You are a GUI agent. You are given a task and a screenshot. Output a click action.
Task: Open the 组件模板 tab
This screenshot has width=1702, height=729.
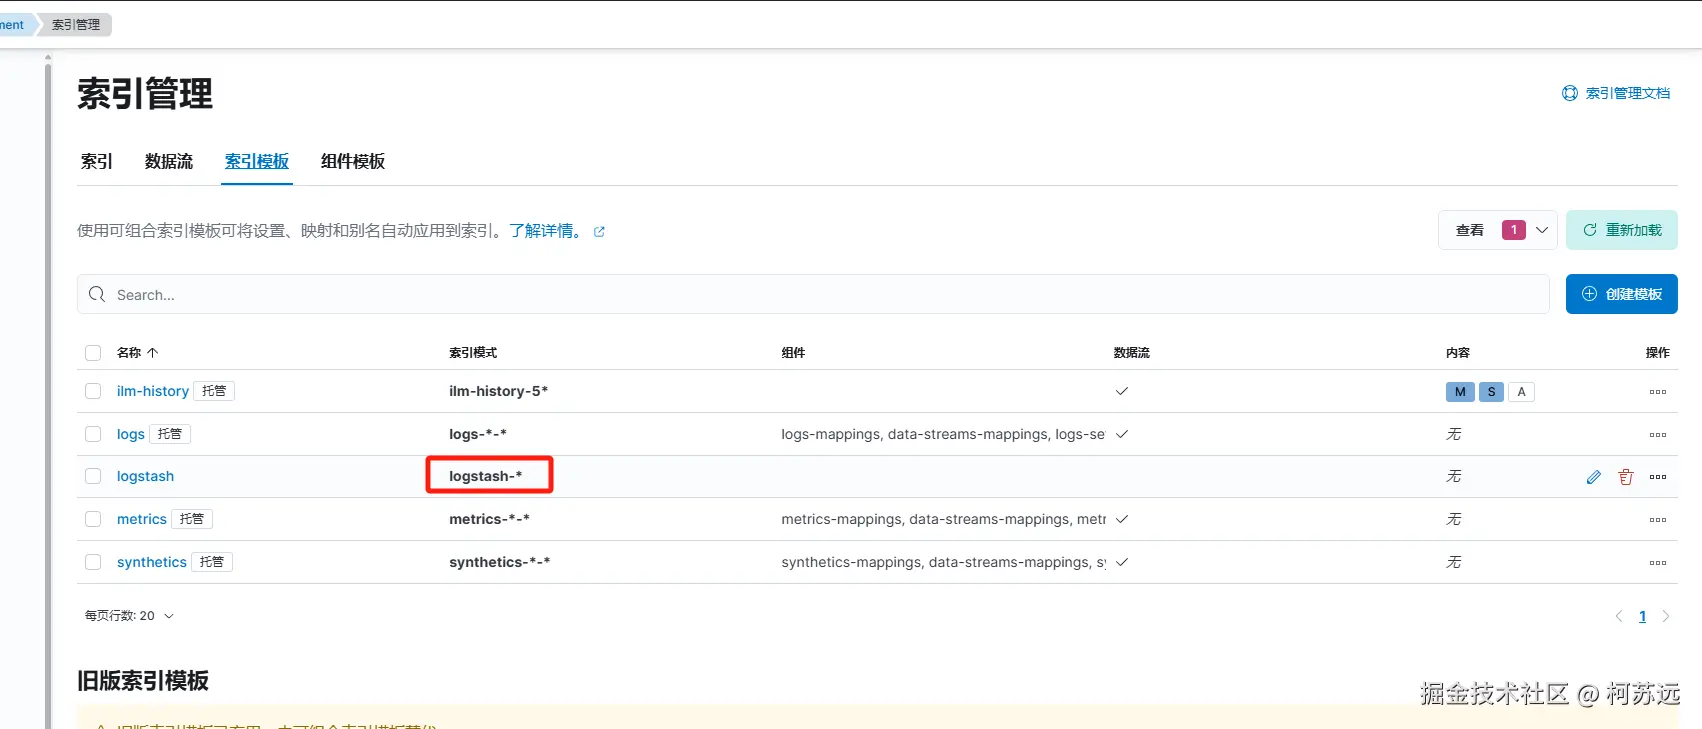353,161
